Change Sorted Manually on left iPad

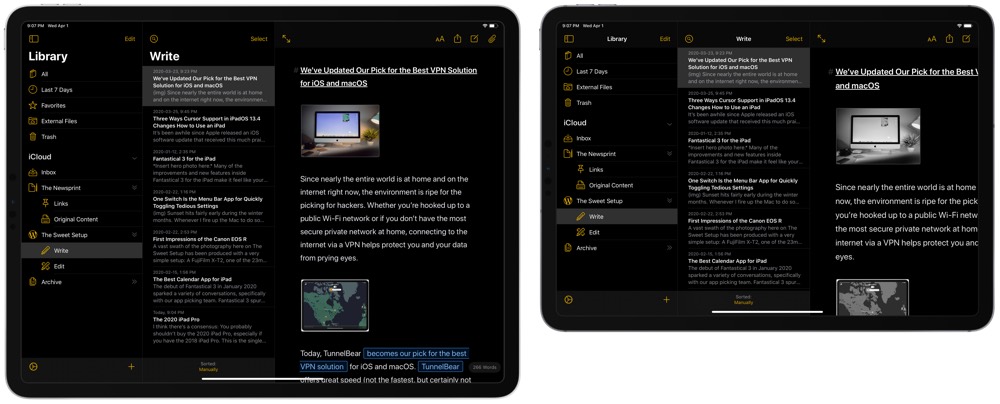209,367
